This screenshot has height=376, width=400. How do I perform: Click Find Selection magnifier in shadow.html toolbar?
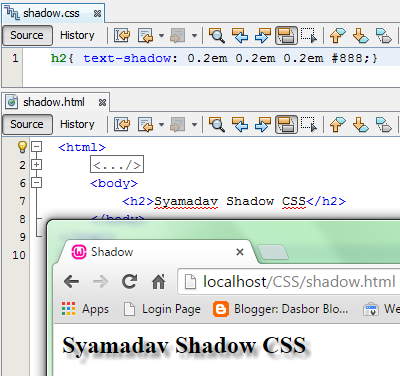pos(217,124)
